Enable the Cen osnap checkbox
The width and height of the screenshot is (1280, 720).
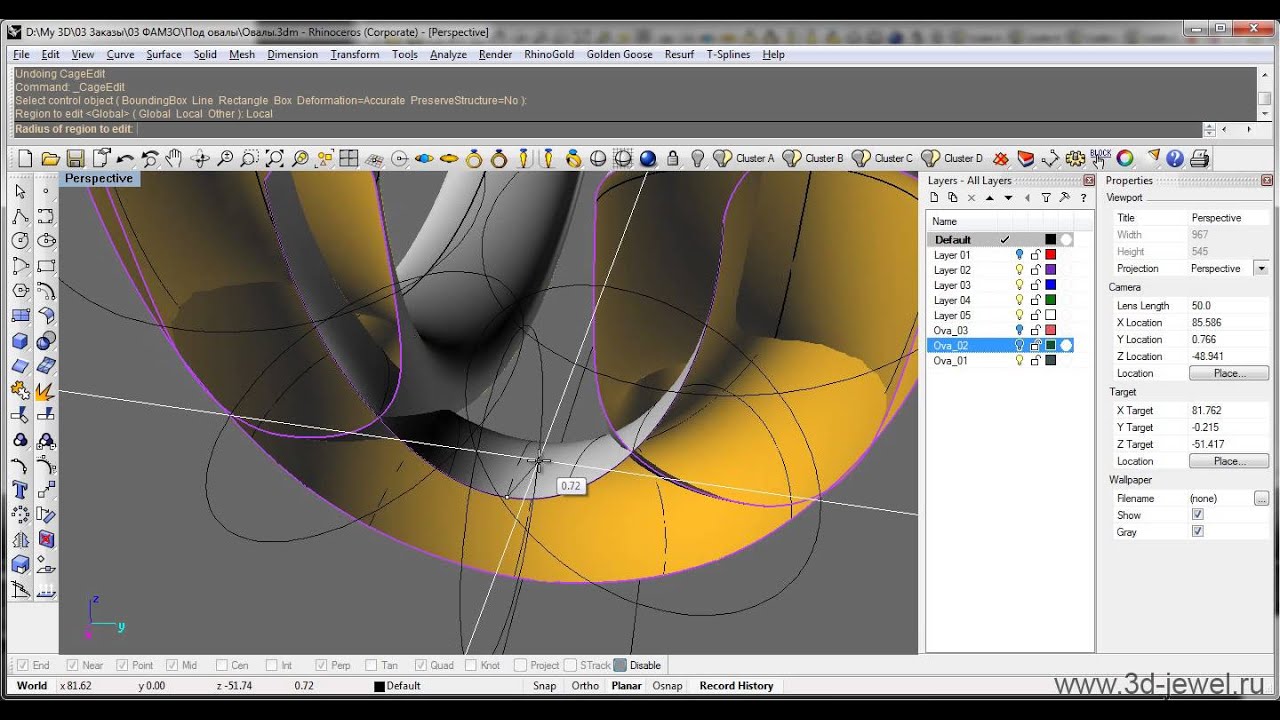[222, 665]
